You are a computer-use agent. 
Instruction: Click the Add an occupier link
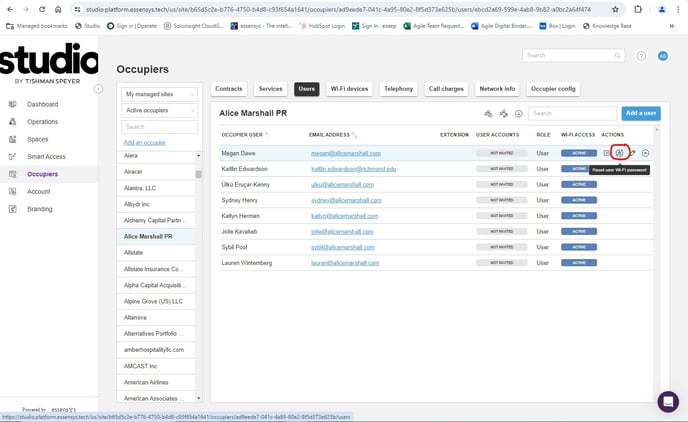click(145, 143)
